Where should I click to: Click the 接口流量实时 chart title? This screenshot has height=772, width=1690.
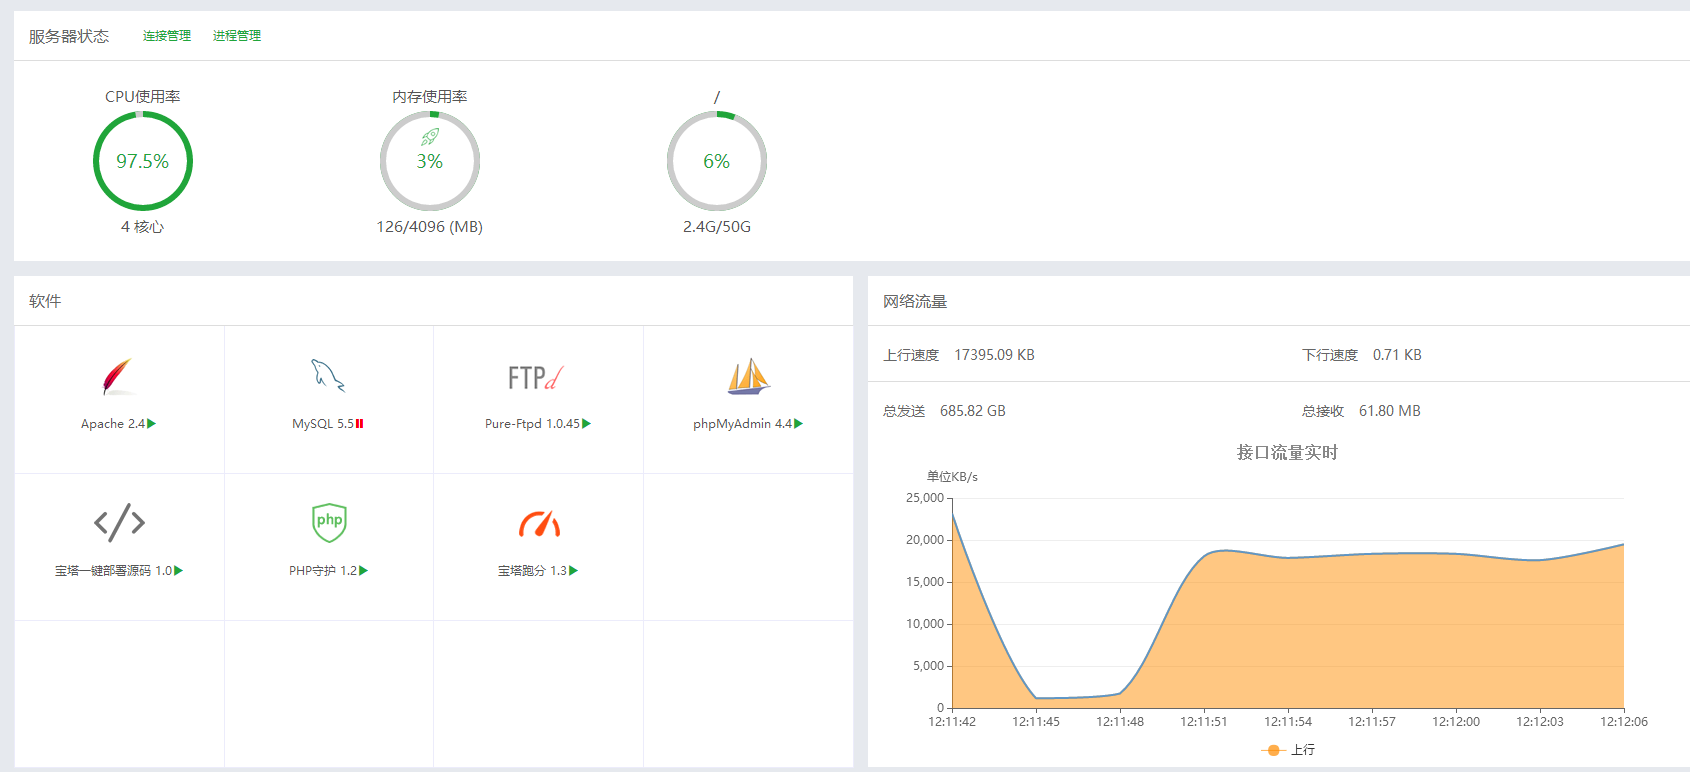pos(1288,453)
